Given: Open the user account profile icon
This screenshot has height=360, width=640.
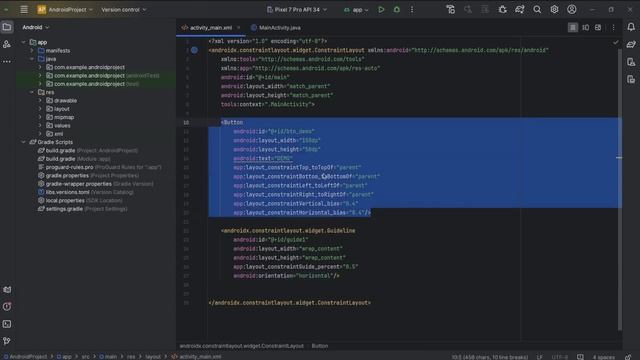Looking at the screenshot, I should pyautogui.click(x=571, y=9).
